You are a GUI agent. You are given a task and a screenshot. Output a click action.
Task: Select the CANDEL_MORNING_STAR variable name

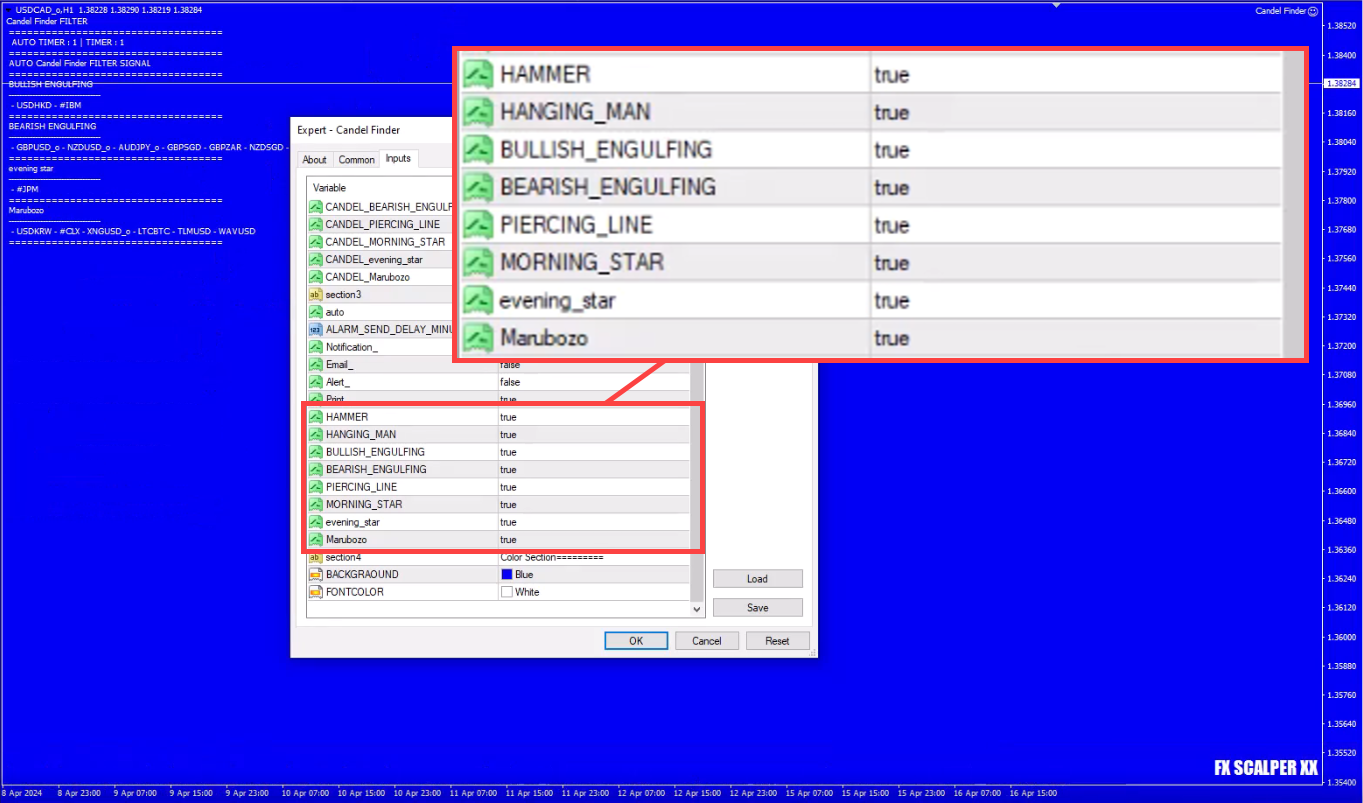pyautogui.click(x=385, y=242)
